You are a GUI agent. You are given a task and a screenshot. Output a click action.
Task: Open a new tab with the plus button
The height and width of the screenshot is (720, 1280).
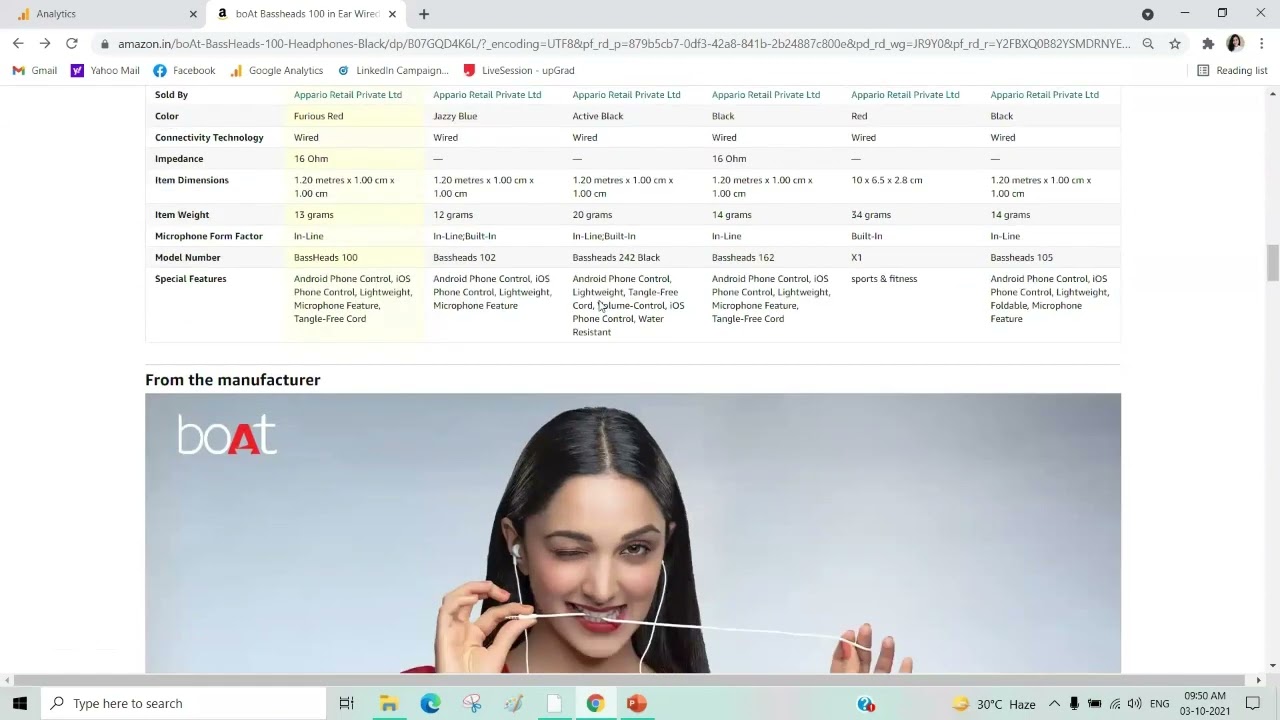pyautogui.click(x=424, y=14)
